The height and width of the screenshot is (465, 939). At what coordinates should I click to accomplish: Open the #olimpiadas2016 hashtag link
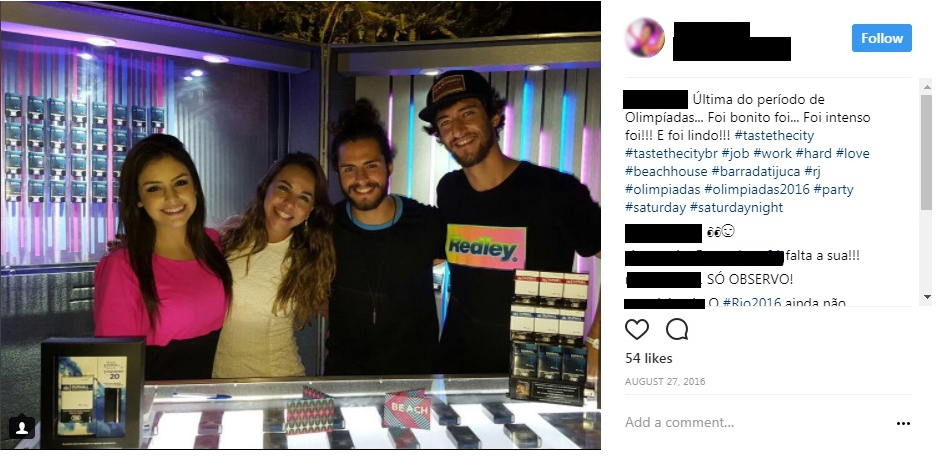(x=756, y=189)
